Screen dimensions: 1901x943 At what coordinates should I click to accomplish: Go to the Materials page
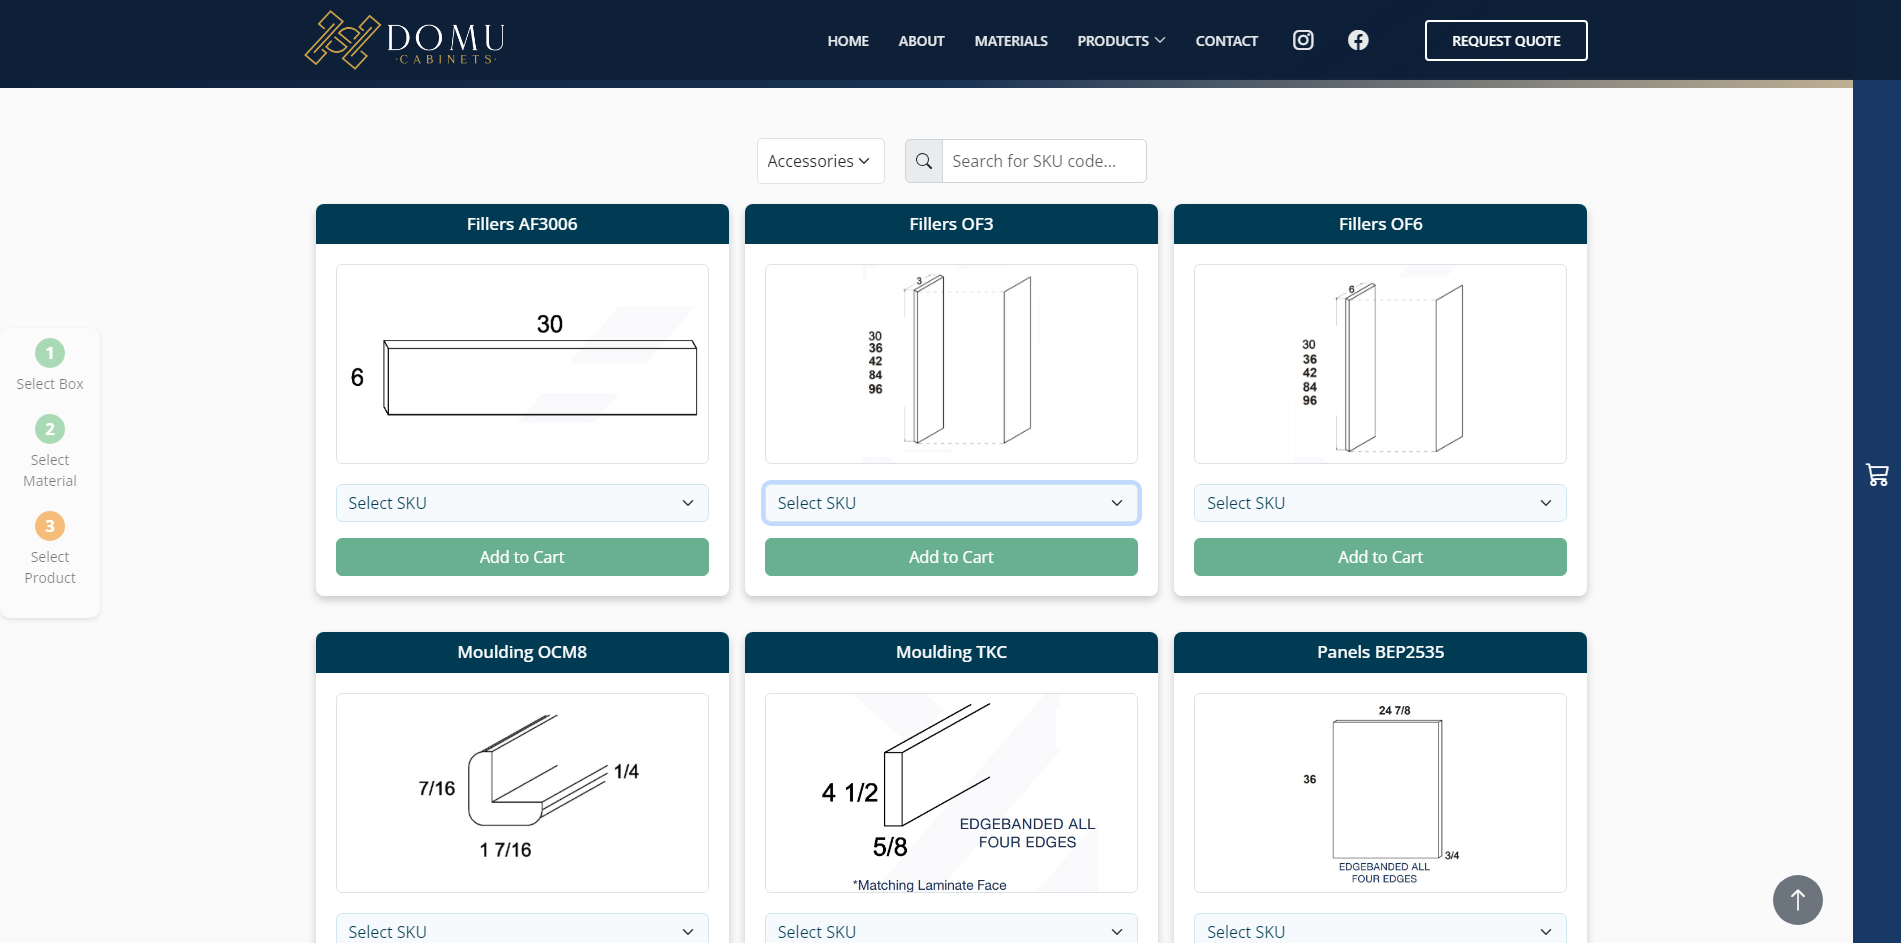coord(1011,41)
